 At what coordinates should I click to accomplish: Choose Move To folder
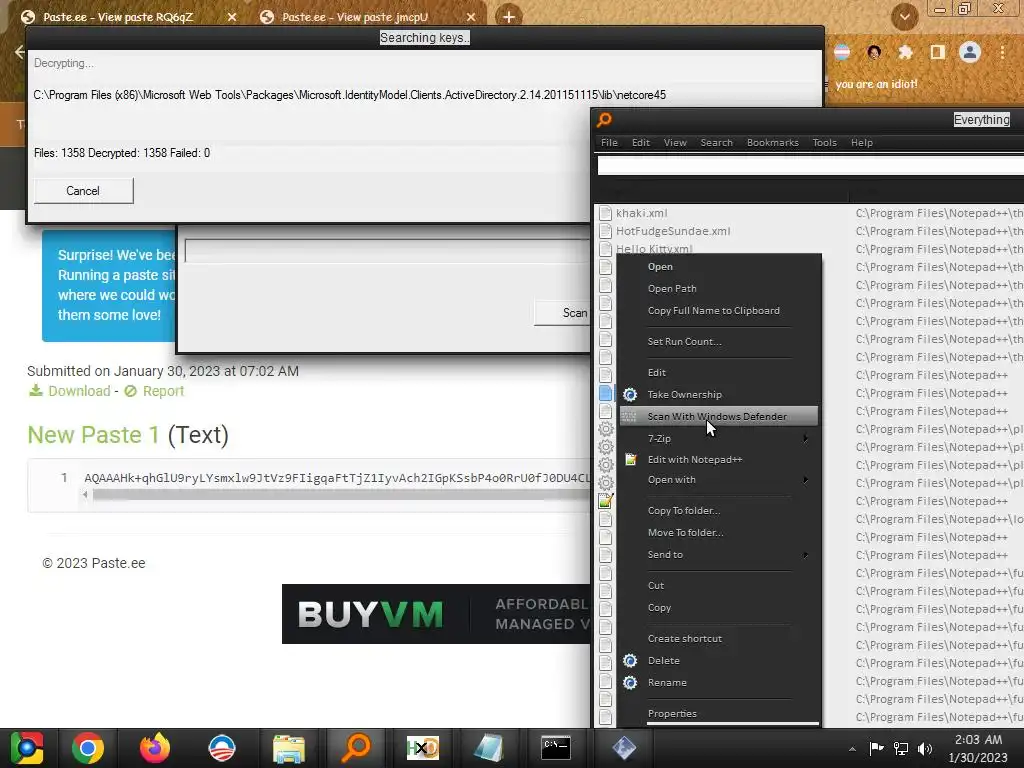coord(718,532)
